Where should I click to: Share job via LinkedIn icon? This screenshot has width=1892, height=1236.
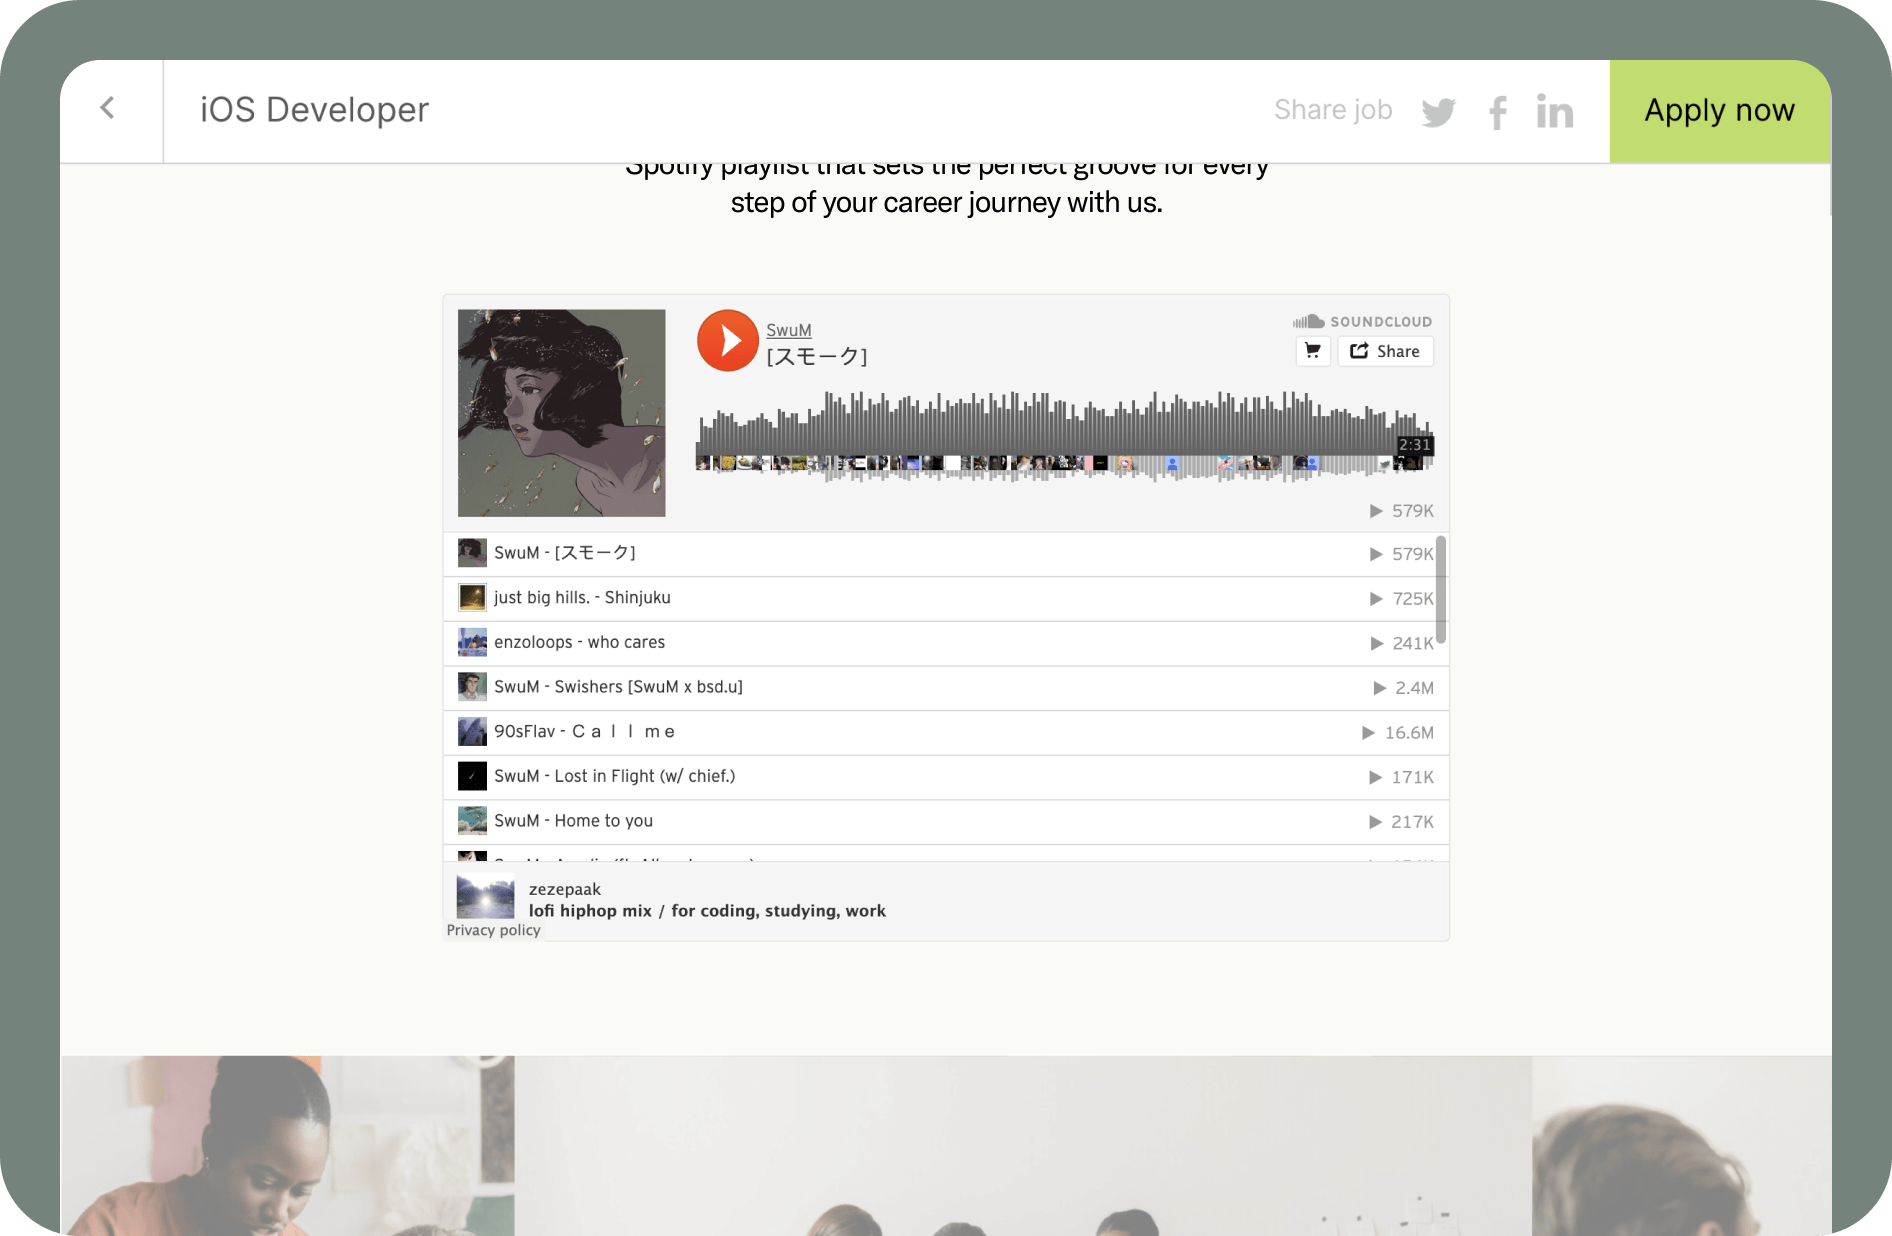click(x=1555, y=111)
